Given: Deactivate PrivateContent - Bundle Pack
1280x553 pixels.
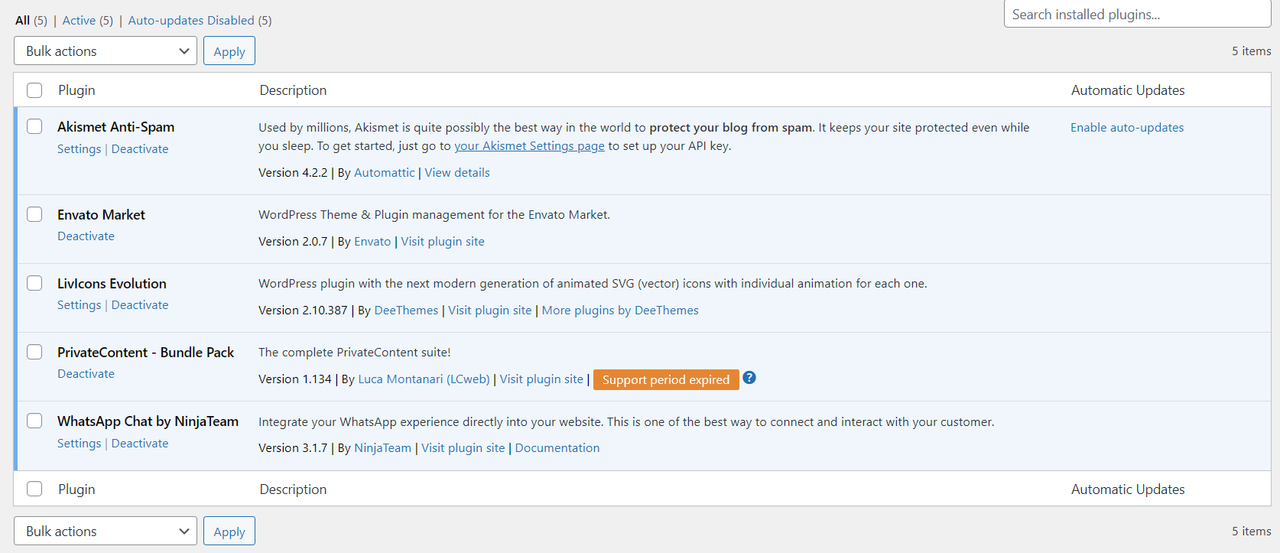Looking at the screenshot, I should [86, 373].
